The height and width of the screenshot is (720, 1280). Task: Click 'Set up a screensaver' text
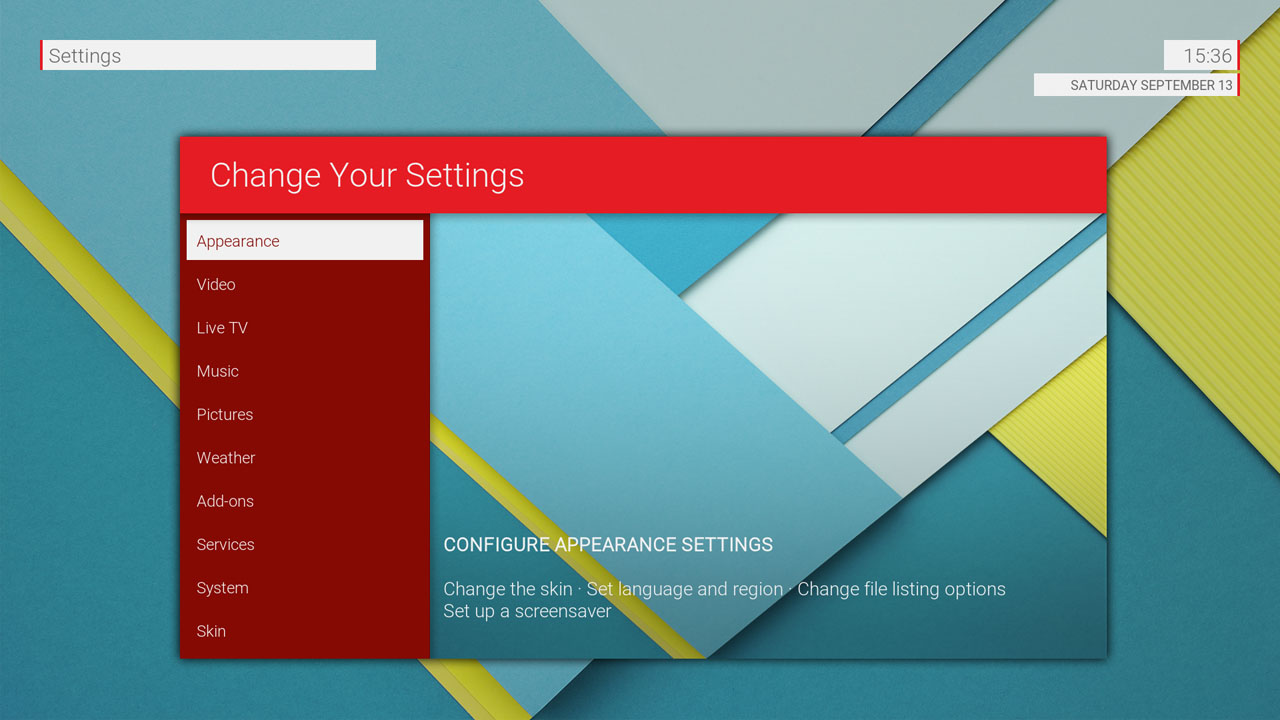click(x=527, y=611)
